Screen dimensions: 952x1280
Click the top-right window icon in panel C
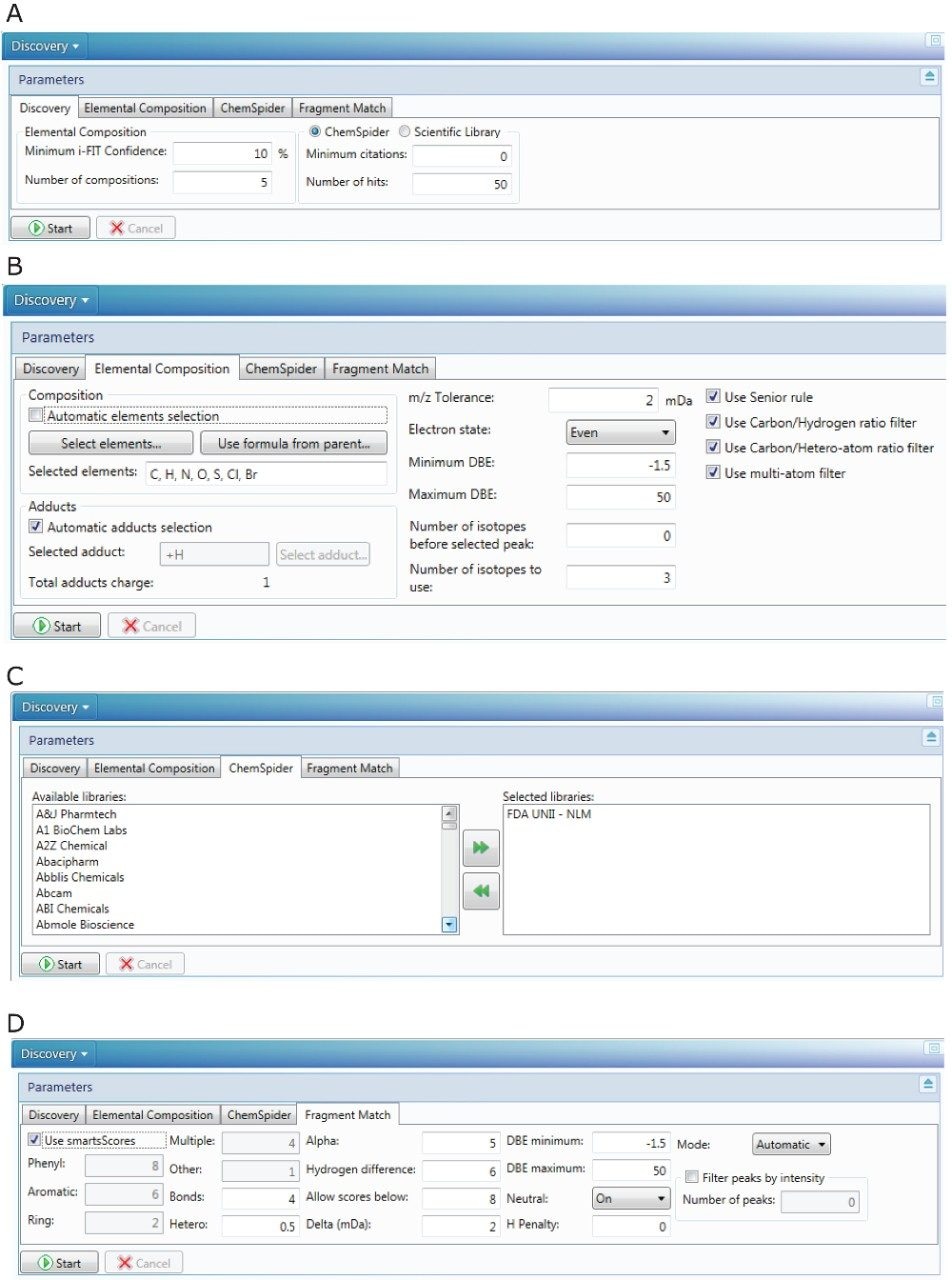934,703
